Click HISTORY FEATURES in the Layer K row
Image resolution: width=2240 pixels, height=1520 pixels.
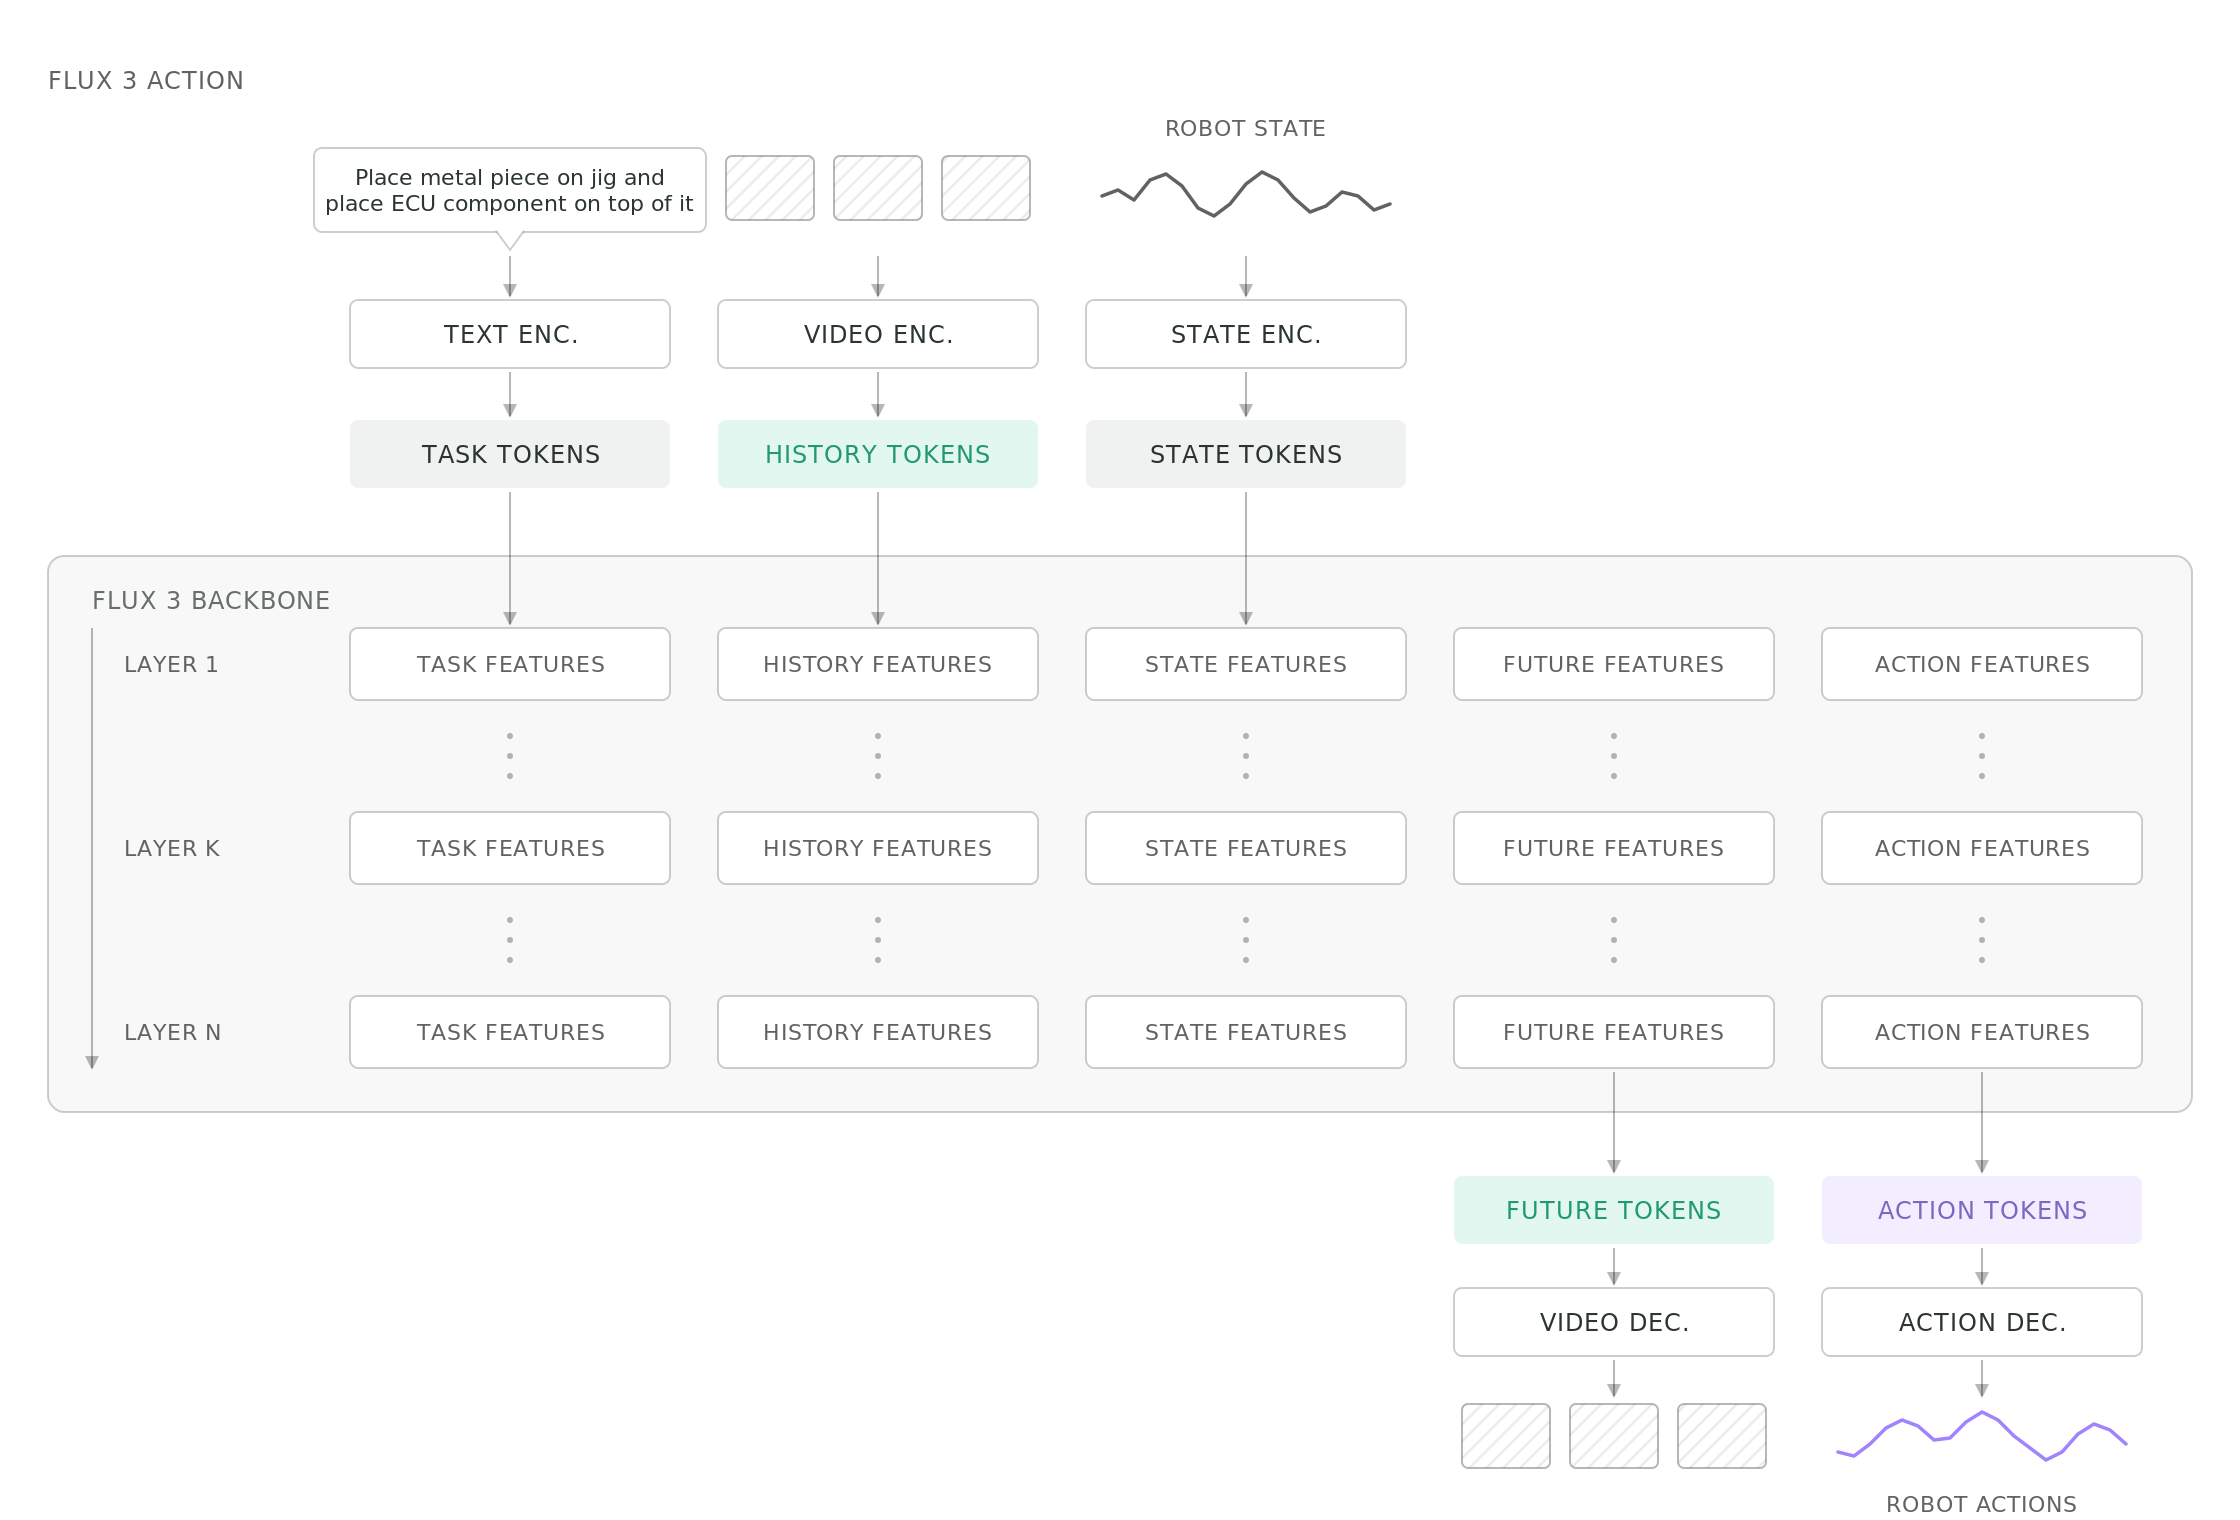[878, 848]
